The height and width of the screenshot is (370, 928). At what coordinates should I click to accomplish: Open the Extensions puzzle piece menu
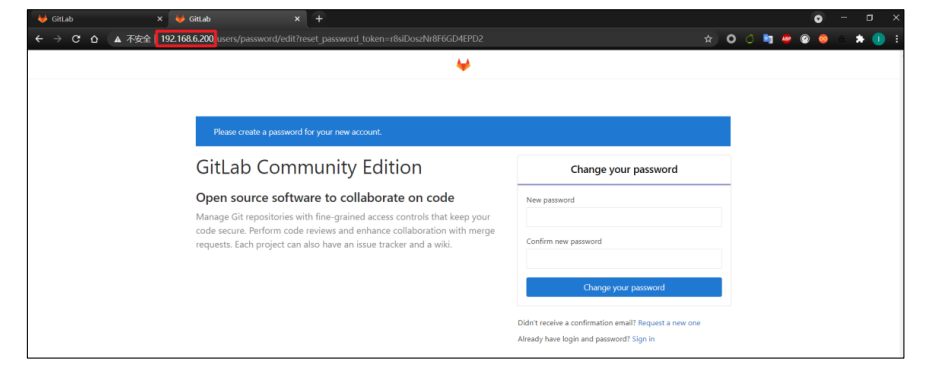(x=859, y=39)
